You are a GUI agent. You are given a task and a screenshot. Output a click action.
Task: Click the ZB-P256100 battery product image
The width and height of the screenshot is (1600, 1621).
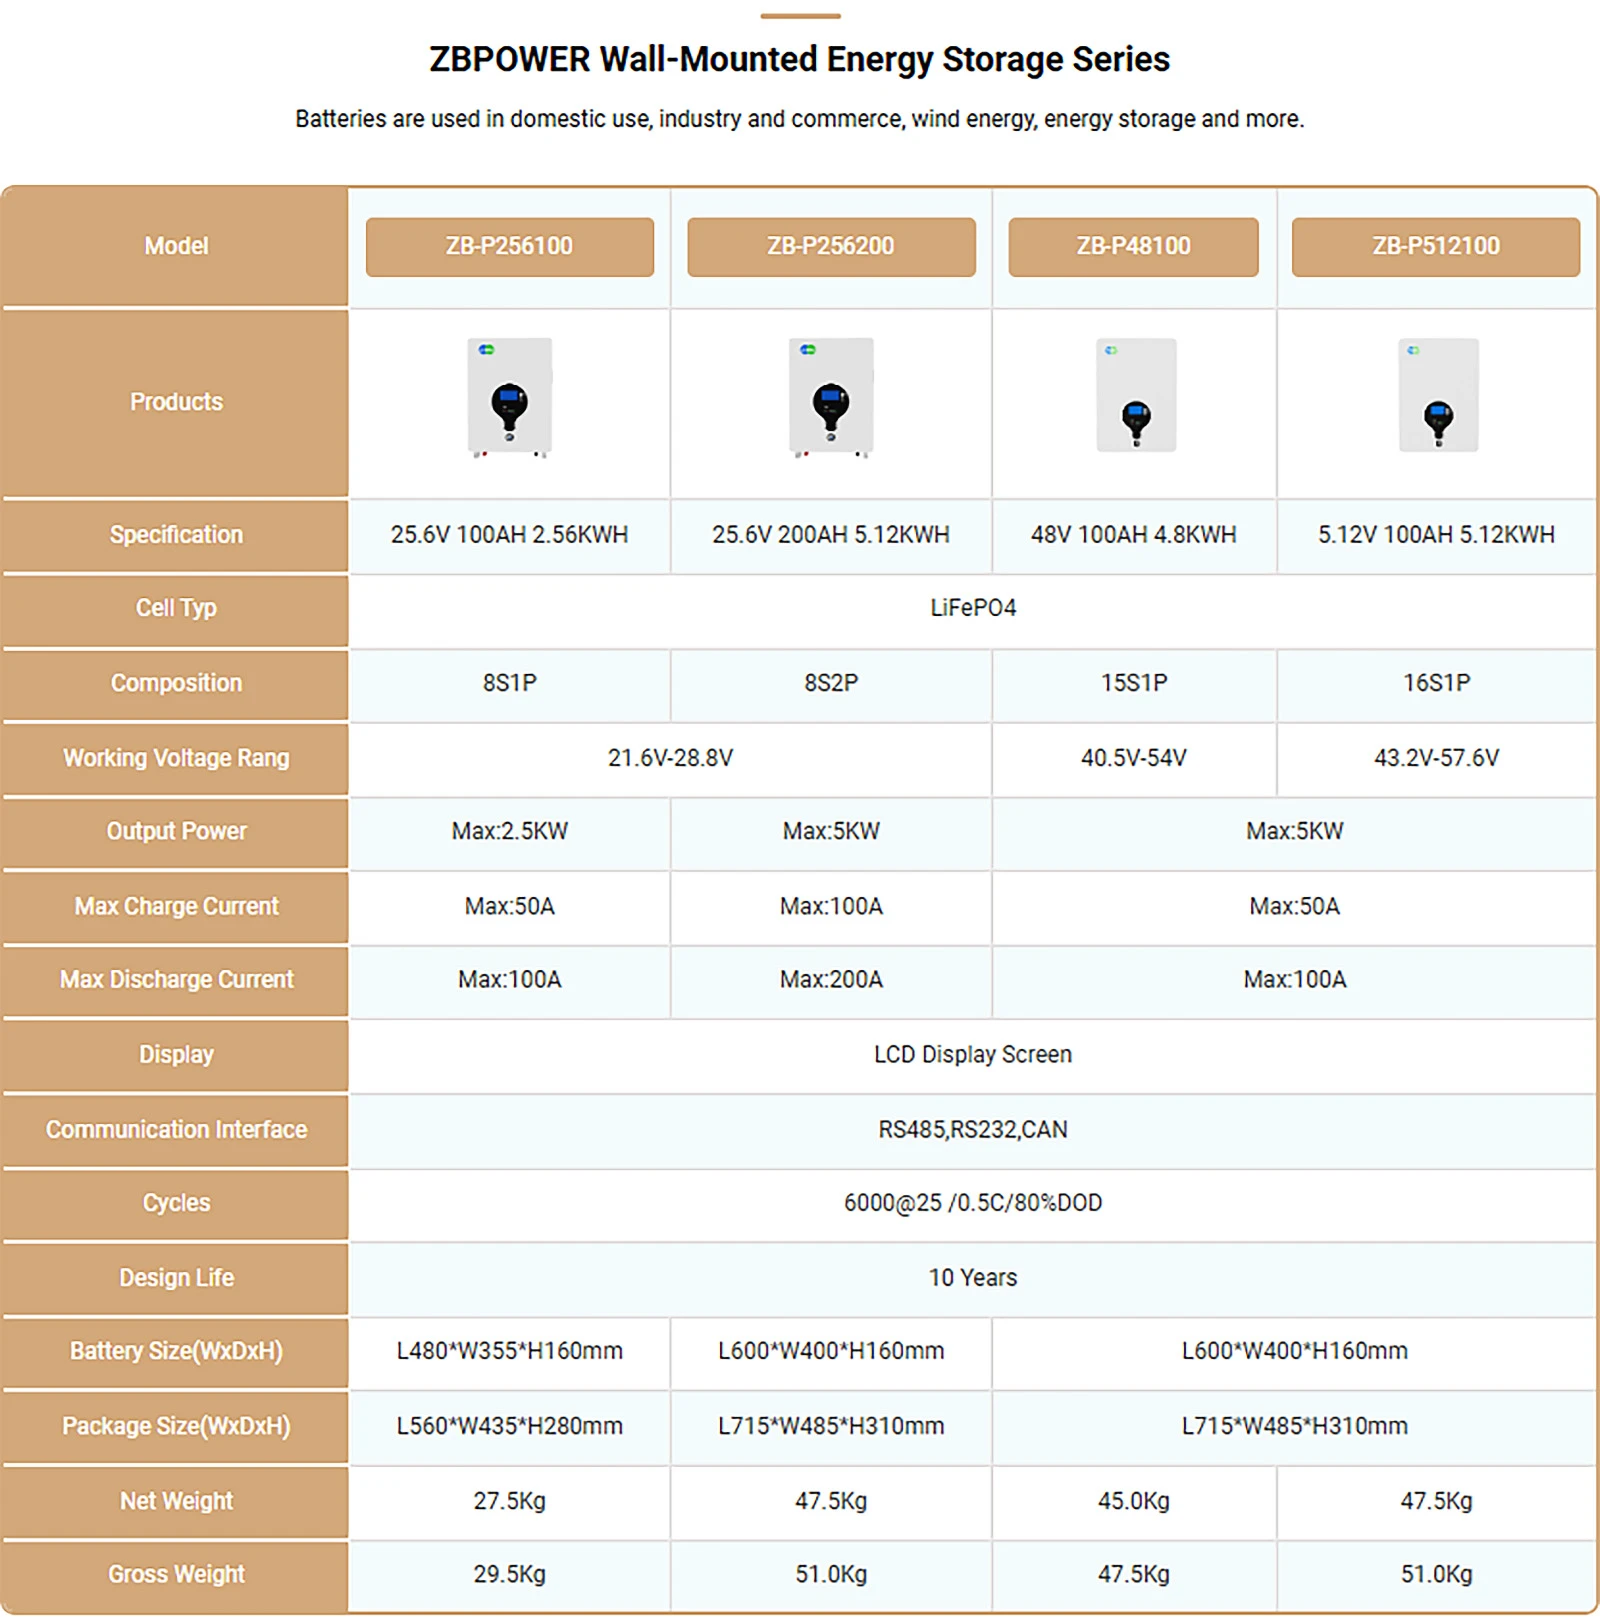[510, 397]
